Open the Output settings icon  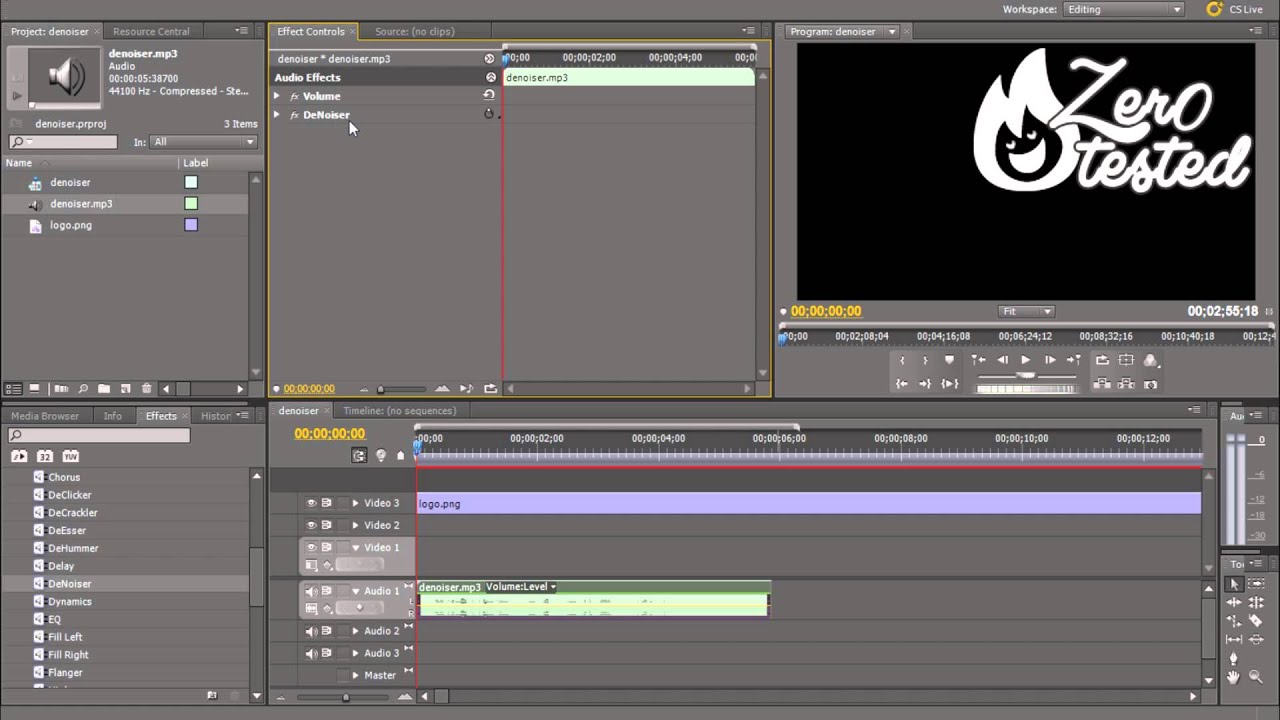pyautogui.click(x=1150, y=360)
